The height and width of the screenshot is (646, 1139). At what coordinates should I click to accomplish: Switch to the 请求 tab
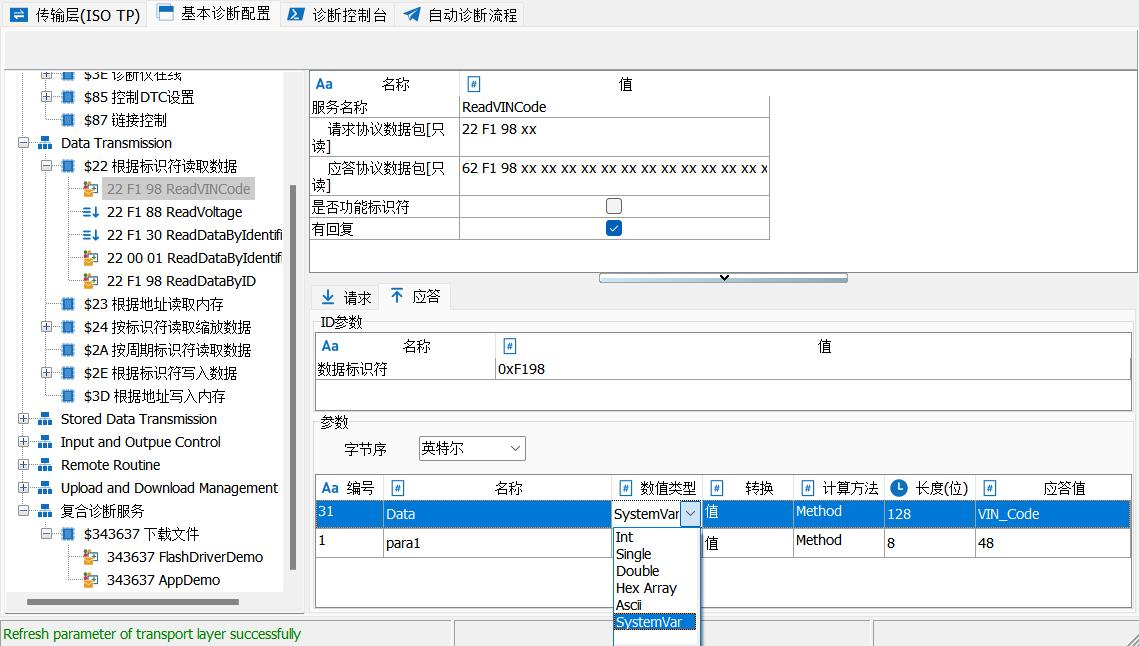(346, 297)
